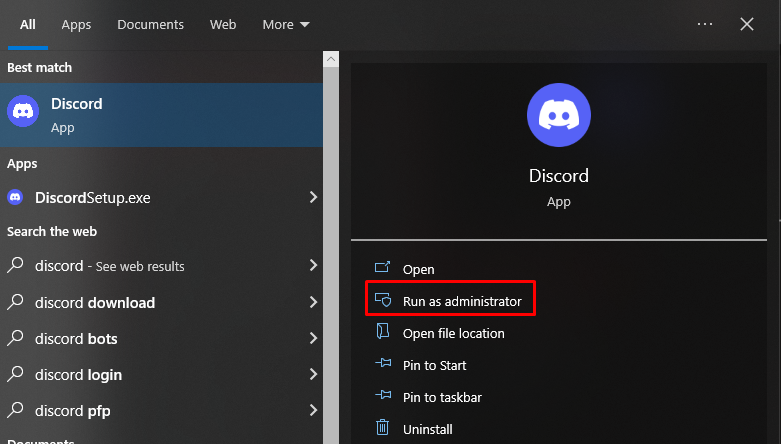
Task: Click the 'Best match' heading
Action: pyautogui.click(x=39, y=68)
